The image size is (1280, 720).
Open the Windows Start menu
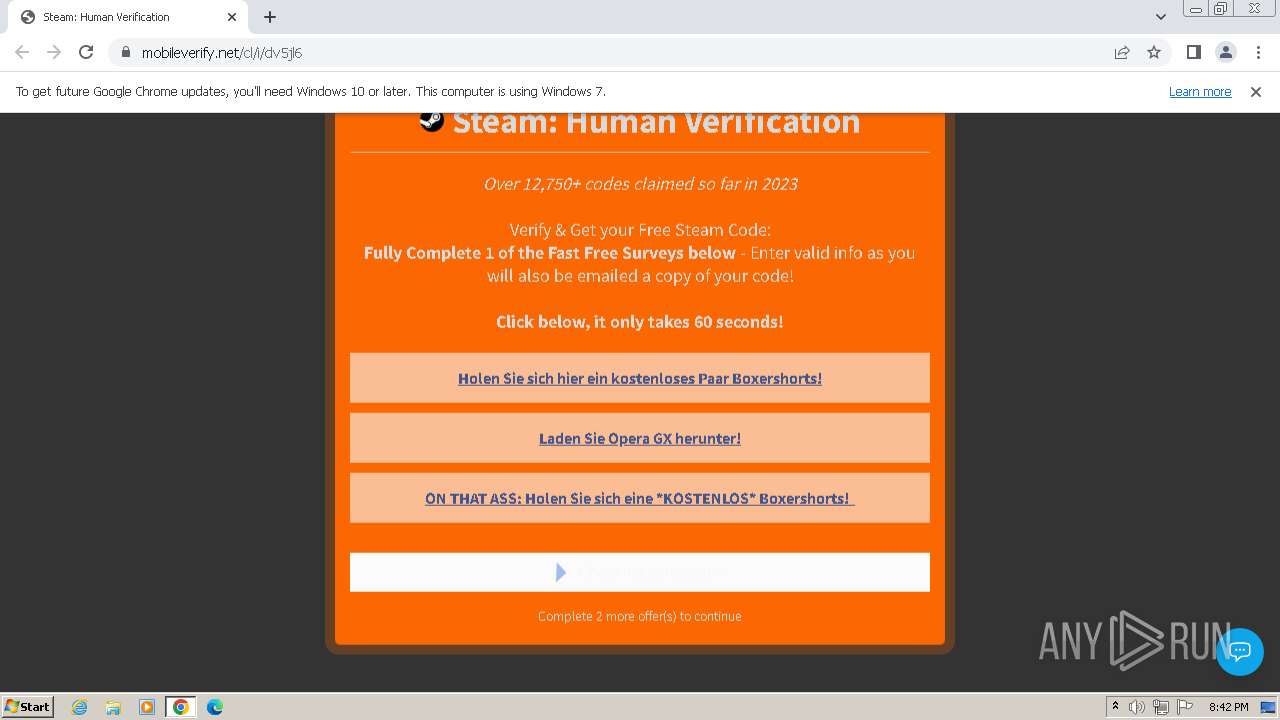pyautogui.click(x=28, y=706)
